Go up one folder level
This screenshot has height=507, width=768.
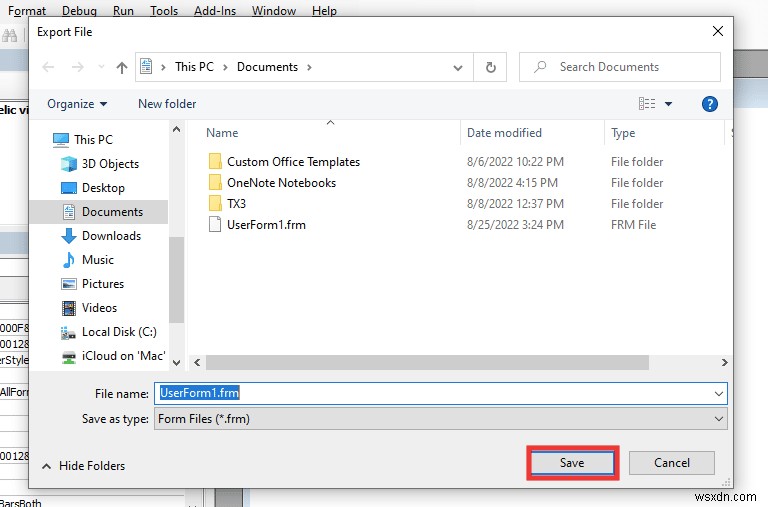point(122,67)
